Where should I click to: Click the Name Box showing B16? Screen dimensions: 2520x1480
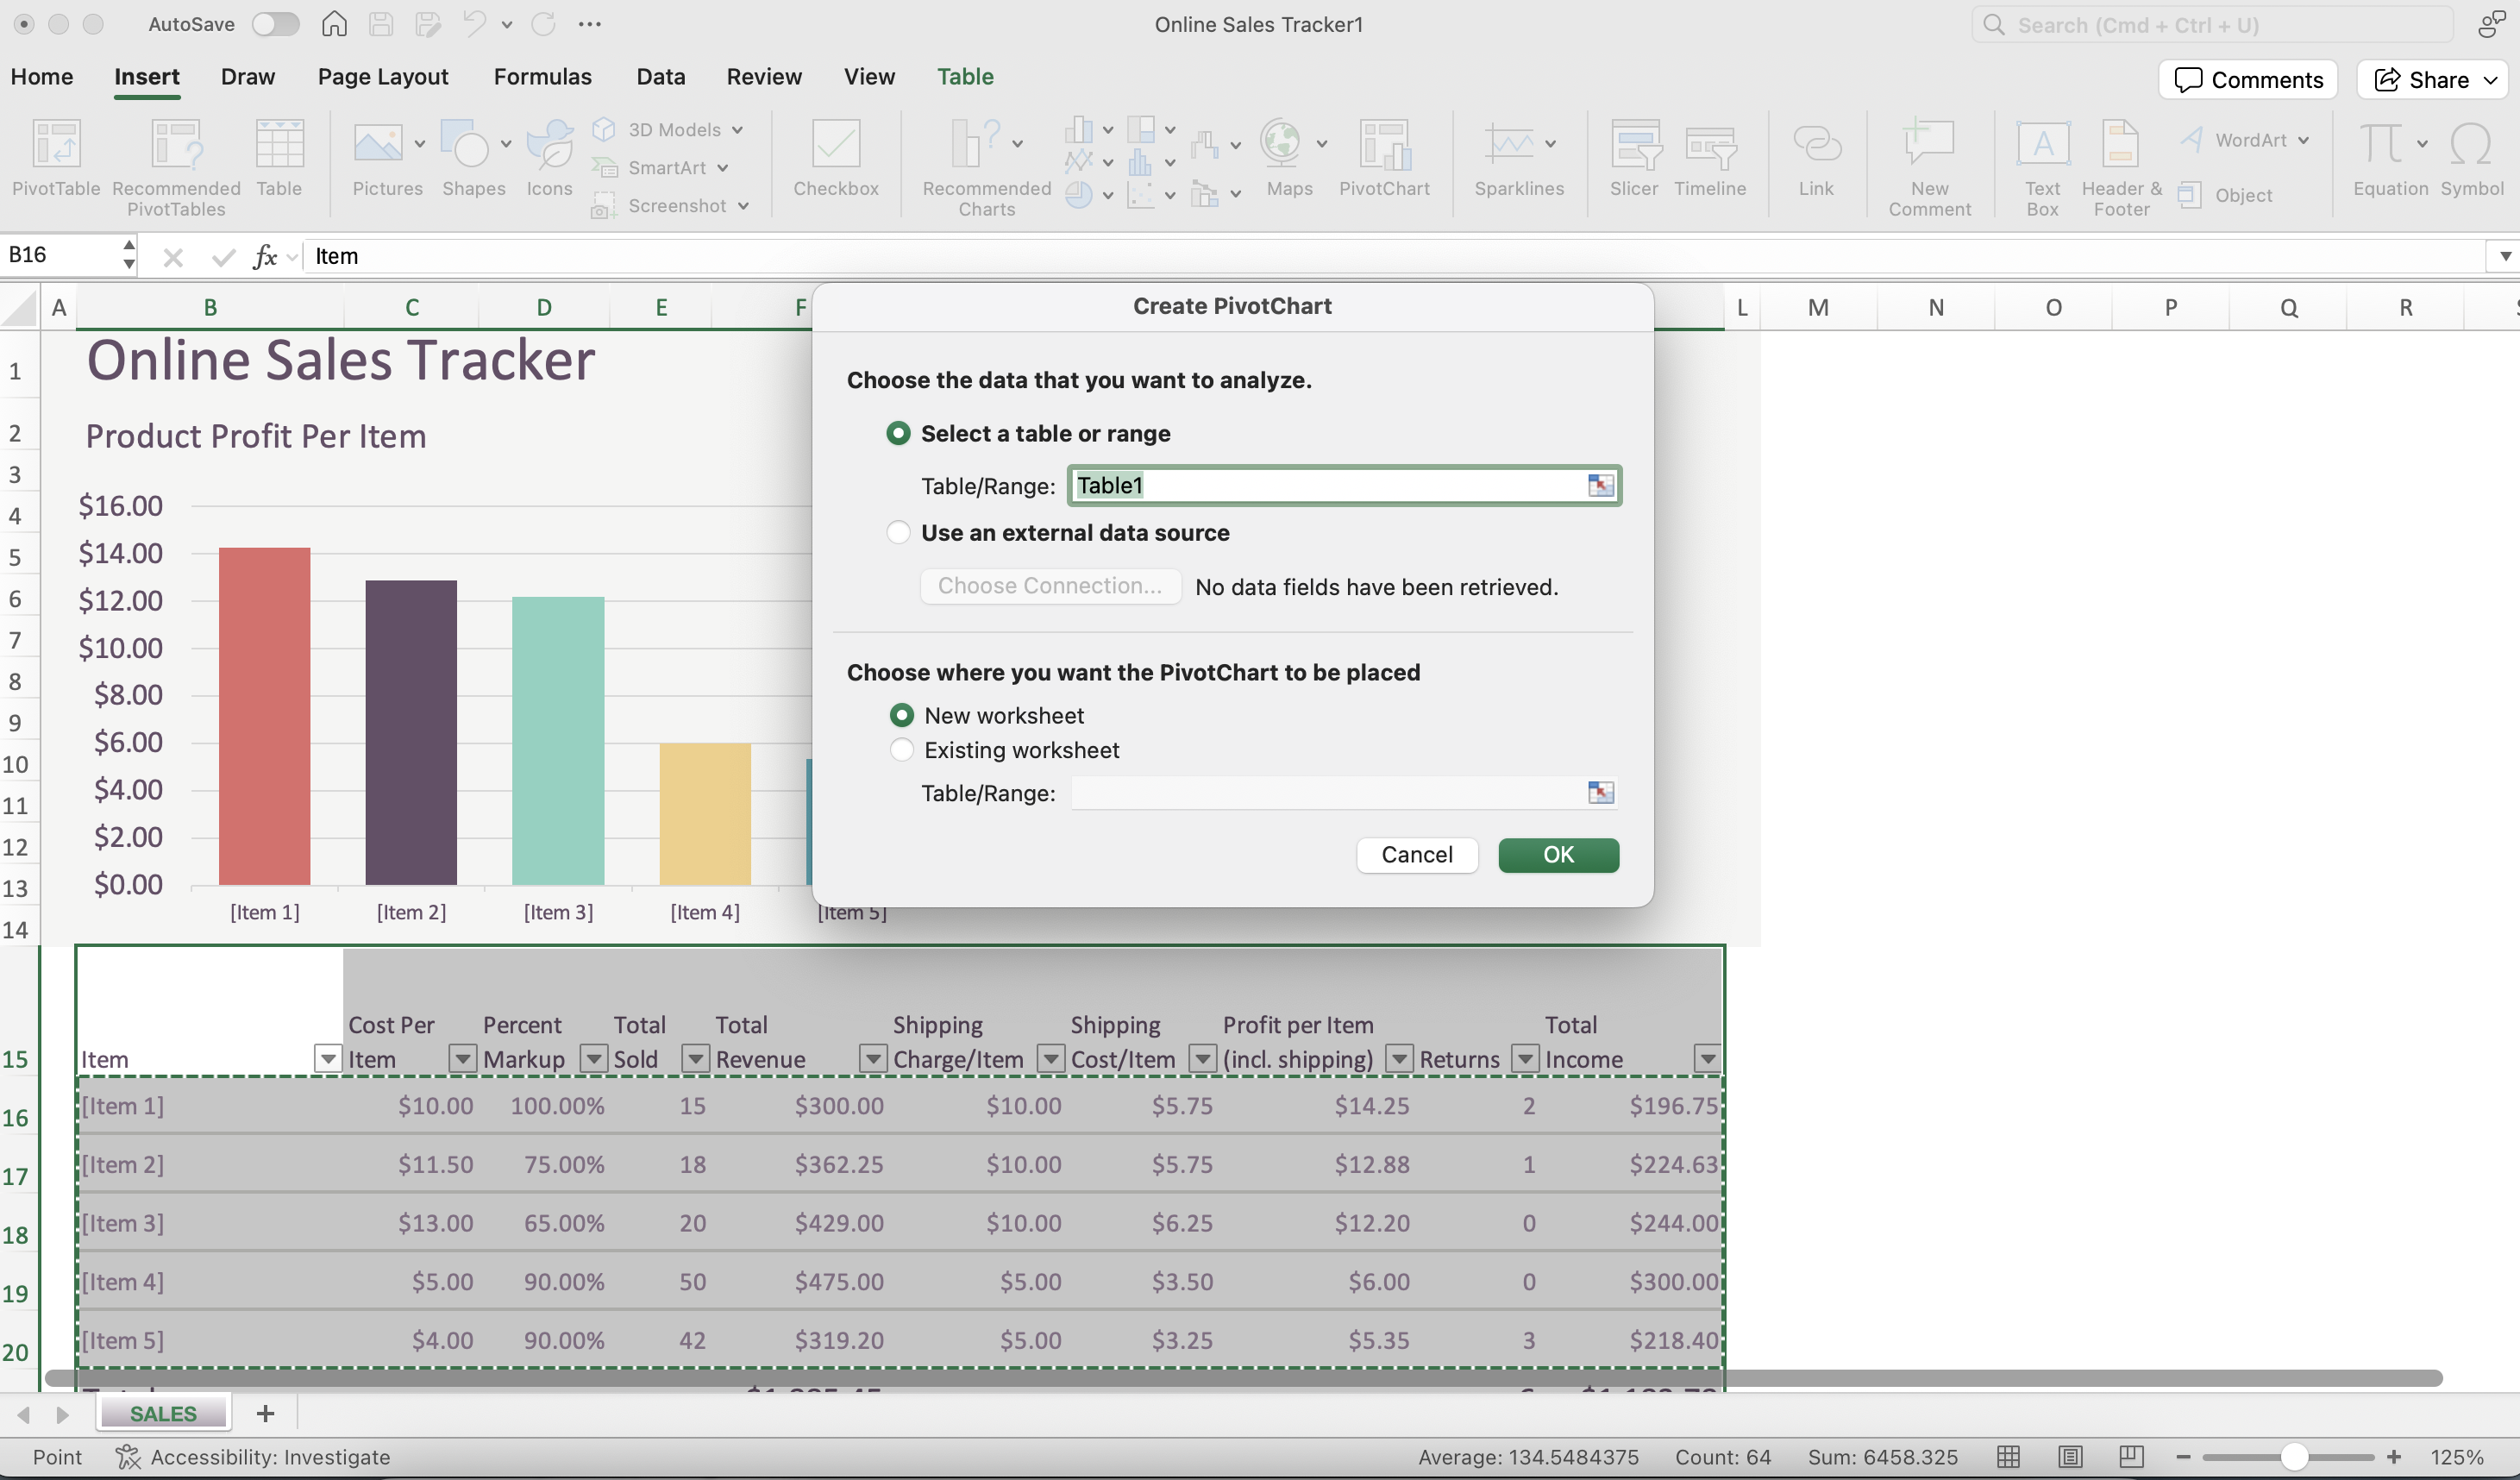(x=62, y=255)
